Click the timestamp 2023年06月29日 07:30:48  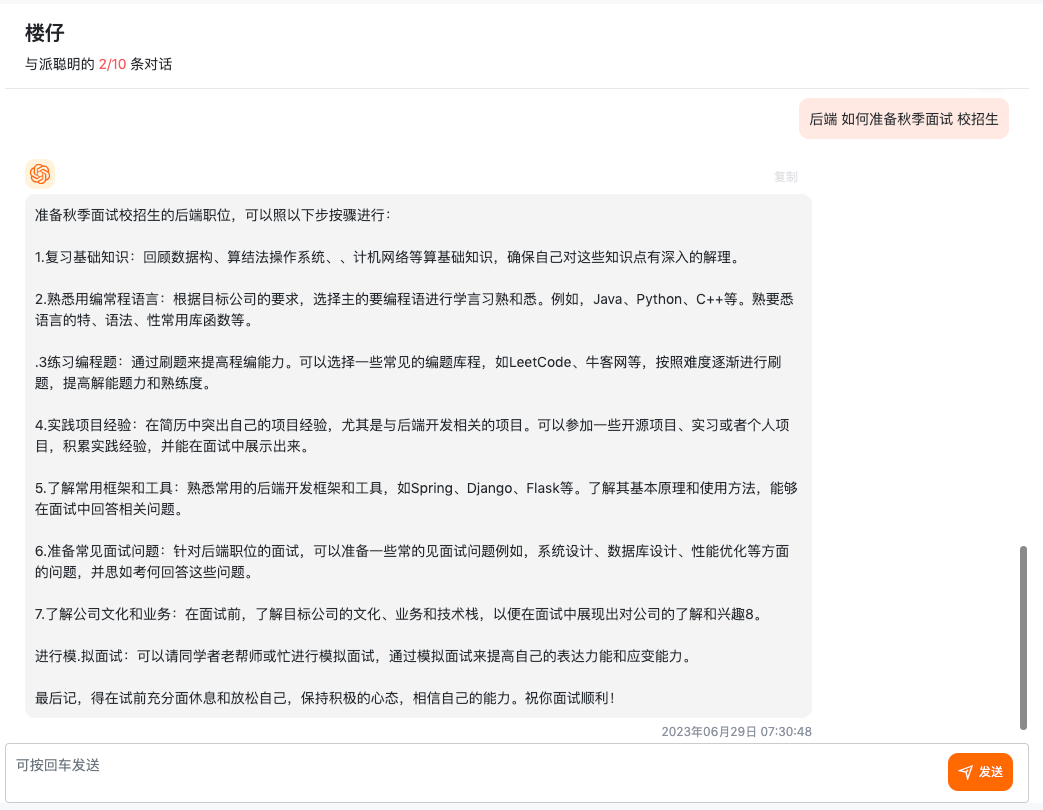click(736, 732)
